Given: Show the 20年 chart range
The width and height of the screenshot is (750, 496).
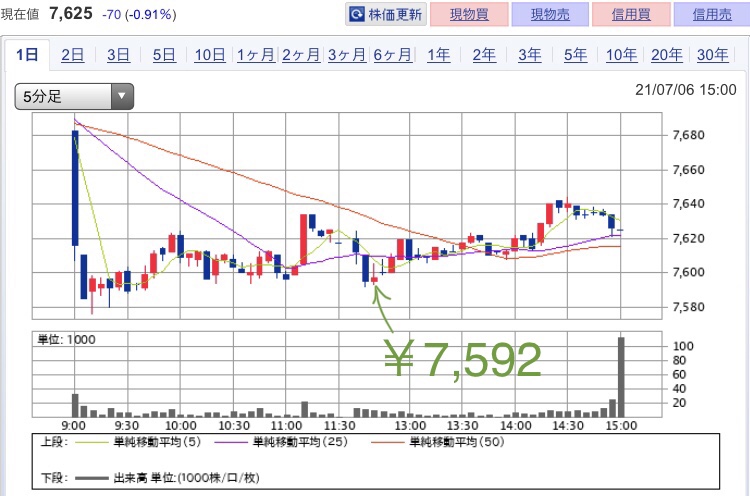Looking at the screenshot, I should coord(667,55).
